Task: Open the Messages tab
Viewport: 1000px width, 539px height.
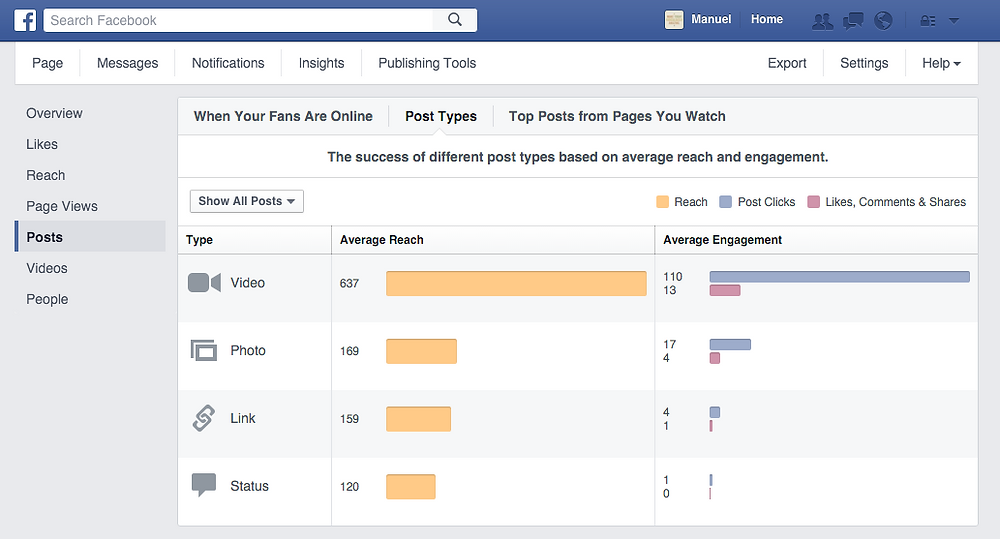Action: (128, 63)
